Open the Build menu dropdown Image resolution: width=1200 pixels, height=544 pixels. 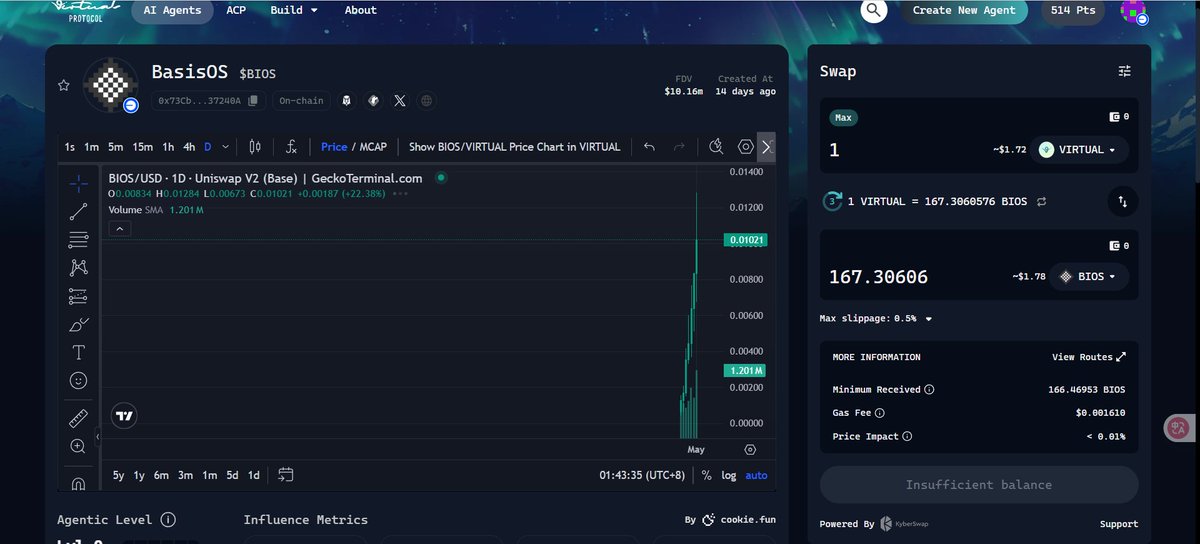coord(294,10)
